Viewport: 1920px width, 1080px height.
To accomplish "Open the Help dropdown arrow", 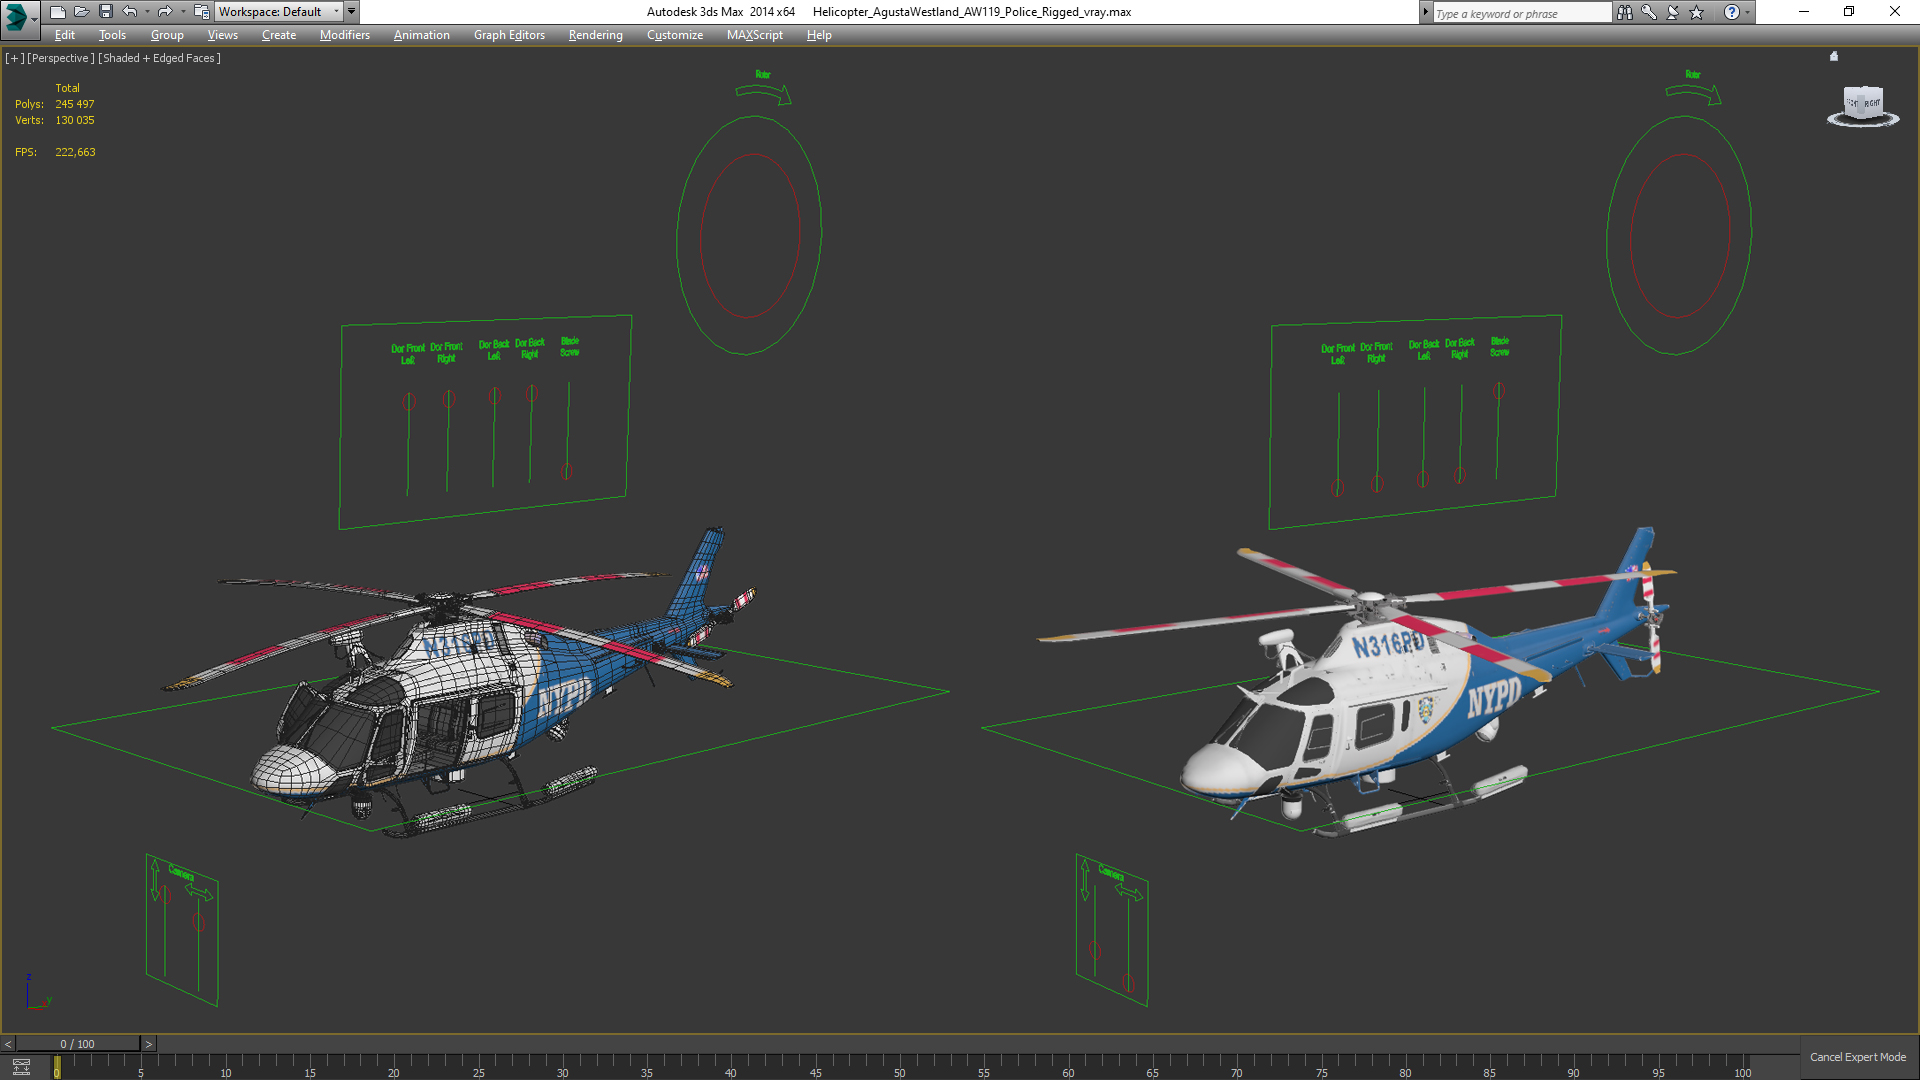I will pyautogui.click(x=1748, y=12).
